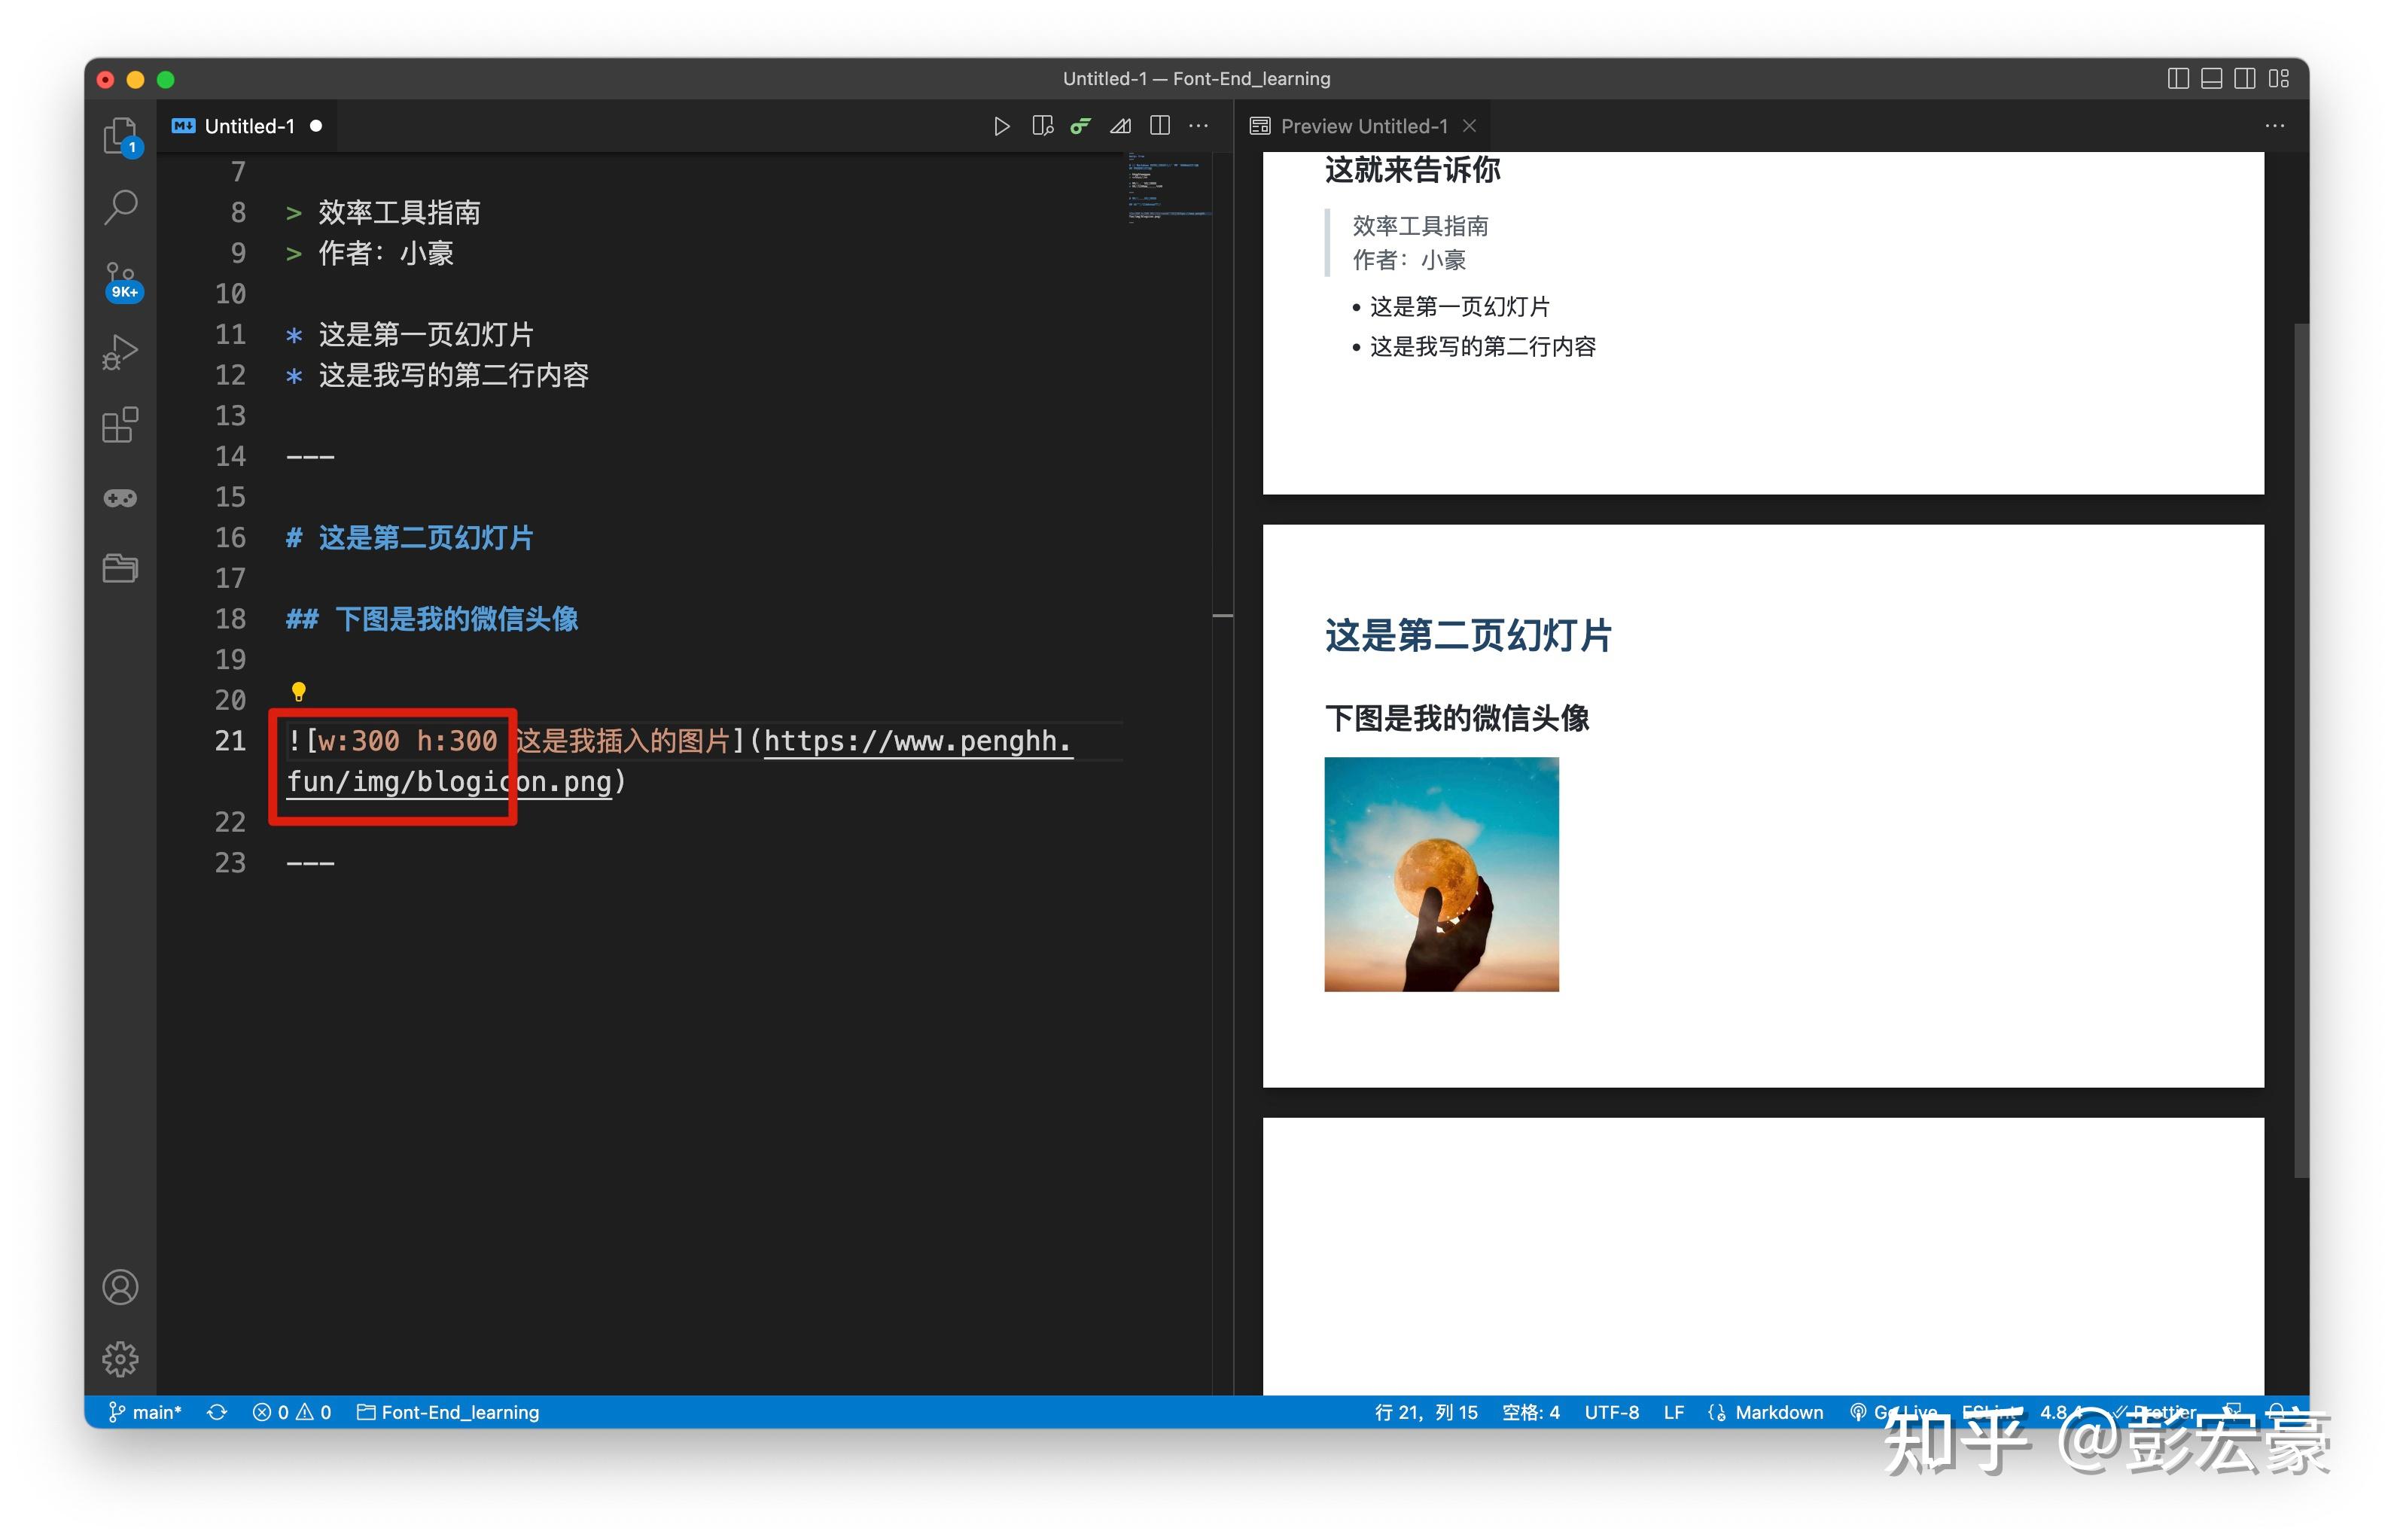The width and height of the screenshot is (2394, 1540).
Task: Open the Search view
Action: coord(120,205)
